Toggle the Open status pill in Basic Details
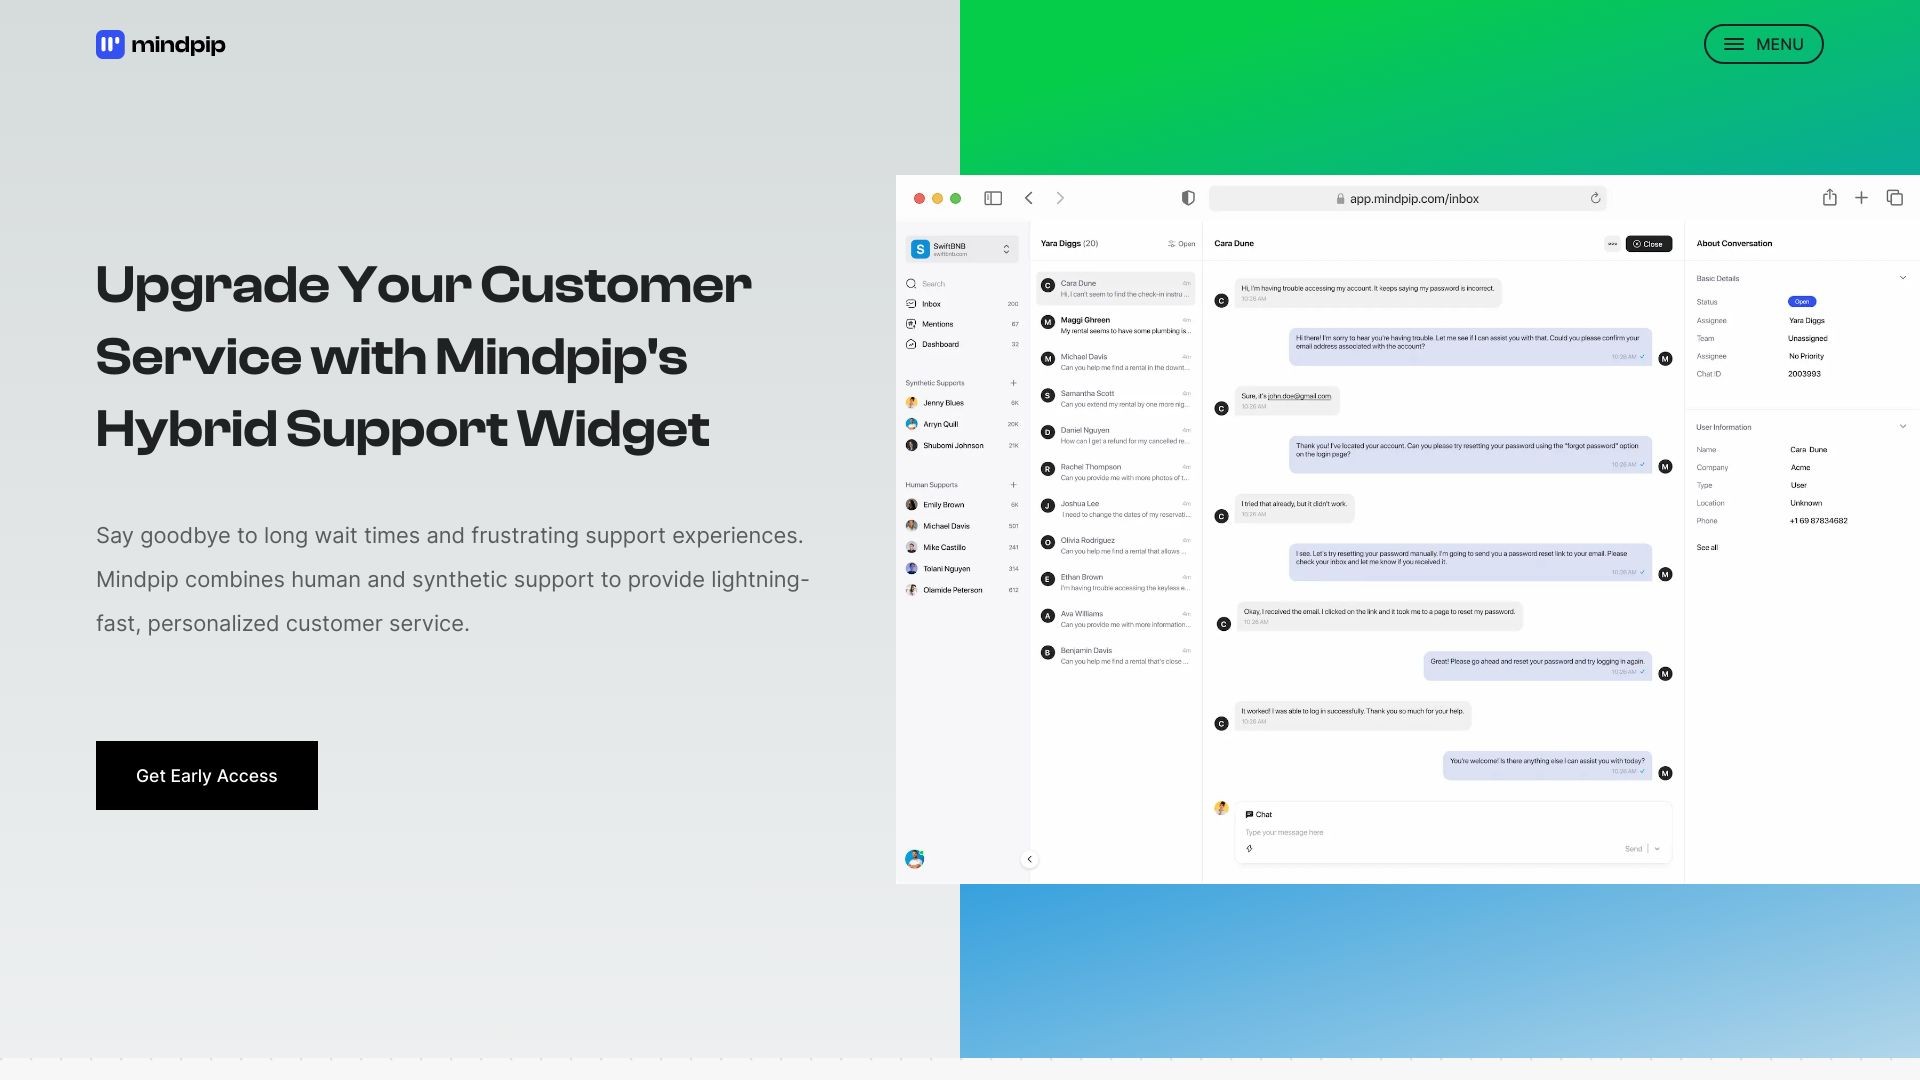The height and width of the screenshot is (1080, 1920). [x=1800, y=301]
